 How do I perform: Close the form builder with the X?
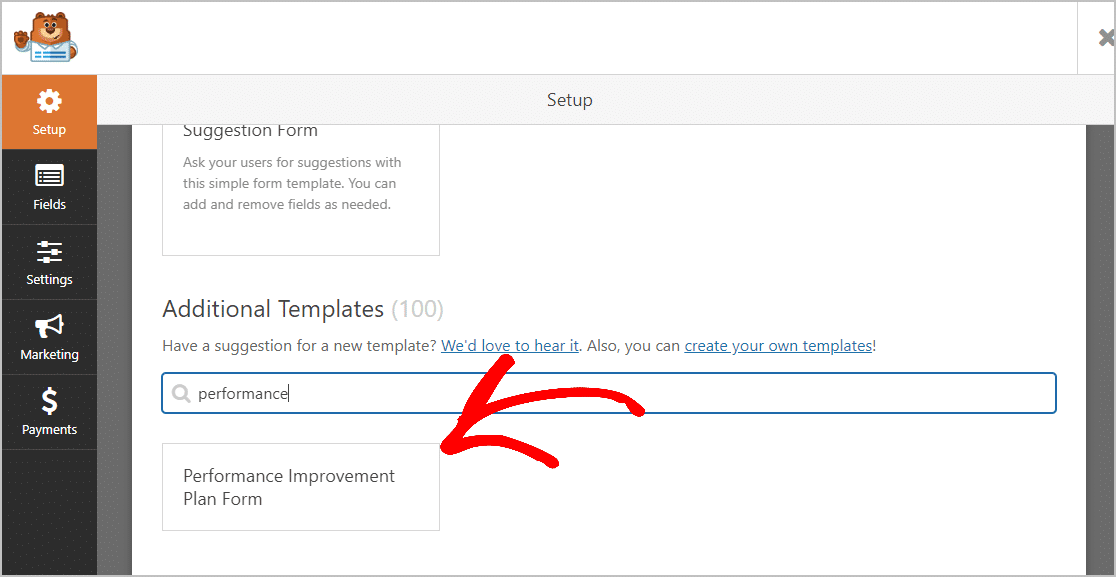pos(1107,38)
